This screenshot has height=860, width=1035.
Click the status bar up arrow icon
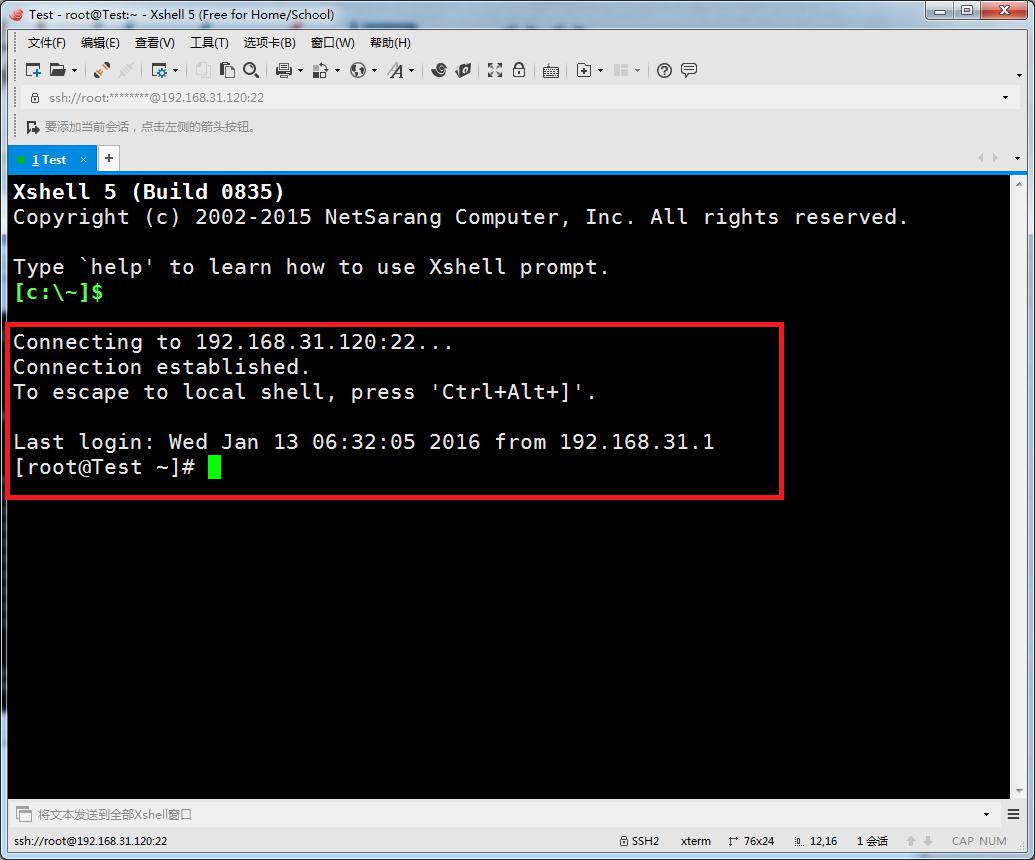click(911, 841)
